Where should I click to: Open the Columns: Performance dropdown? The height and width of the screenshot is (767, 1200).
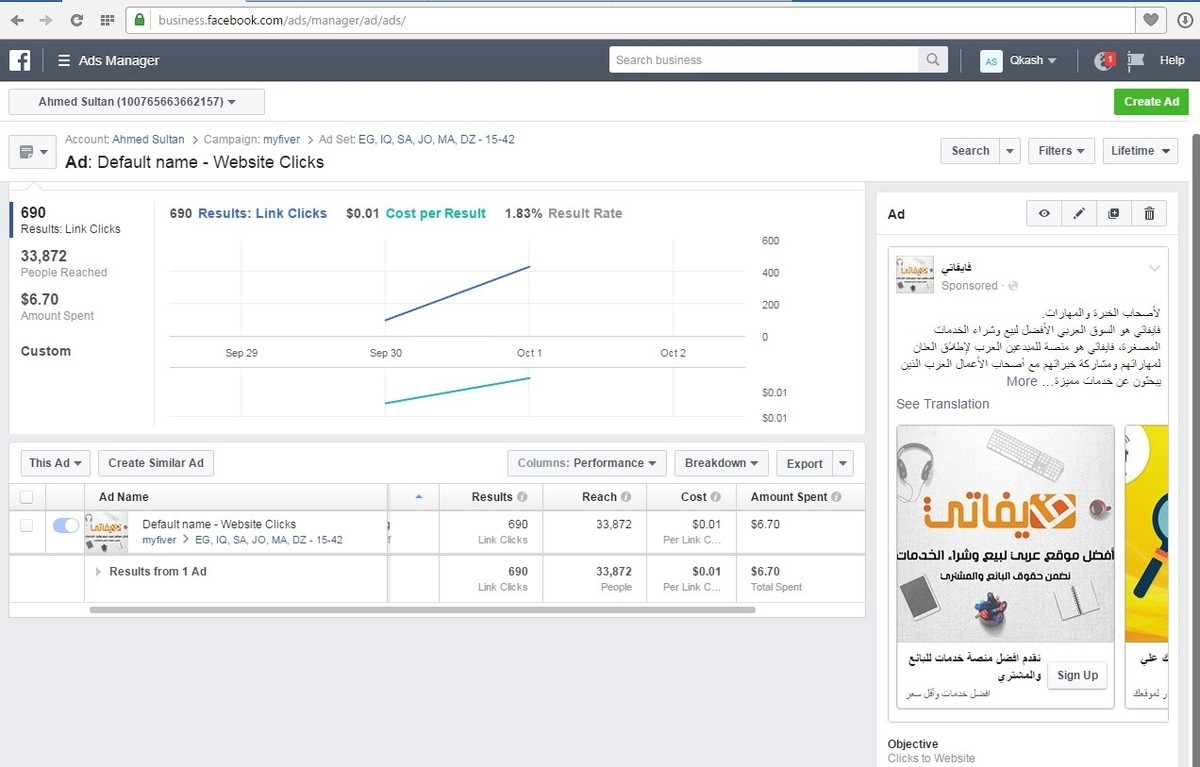(x=586, y=463)
